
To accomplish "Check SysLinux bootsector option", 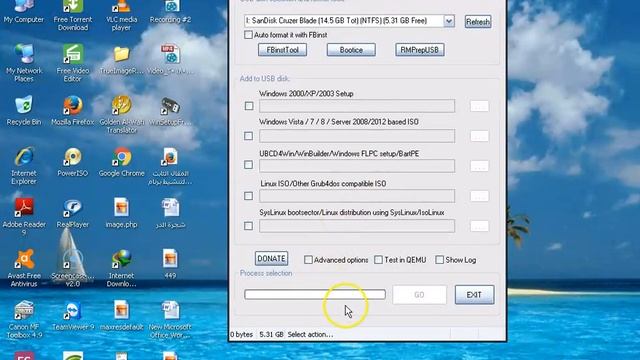I will click(x=248, y=226).
